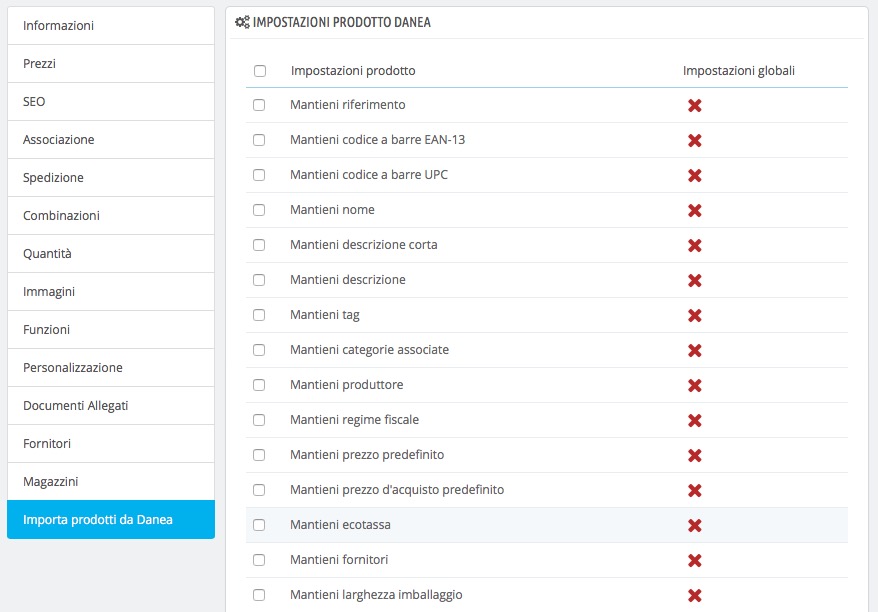The image size is (878, 612).
Task: Open the Quantità tab
Action: pyautogui.click(x=111, y=254)
